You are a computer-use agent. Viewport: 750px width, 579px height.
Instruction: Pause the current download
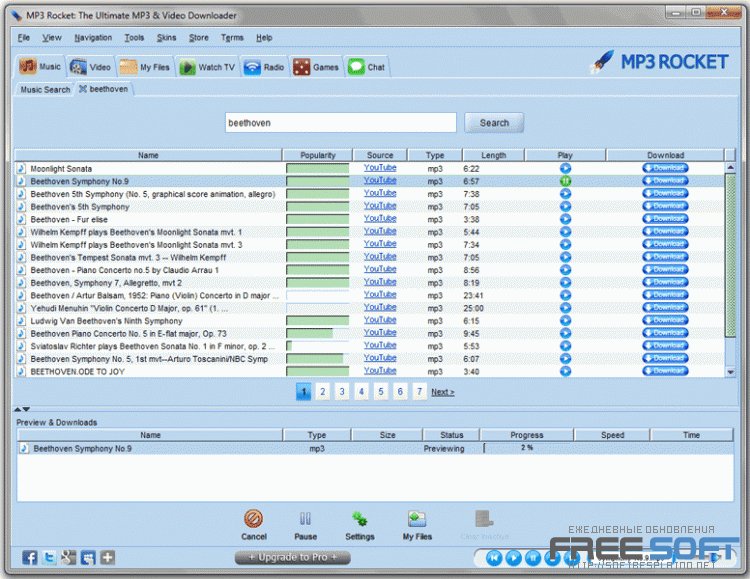pyautogui.click(x=305, y=525)
